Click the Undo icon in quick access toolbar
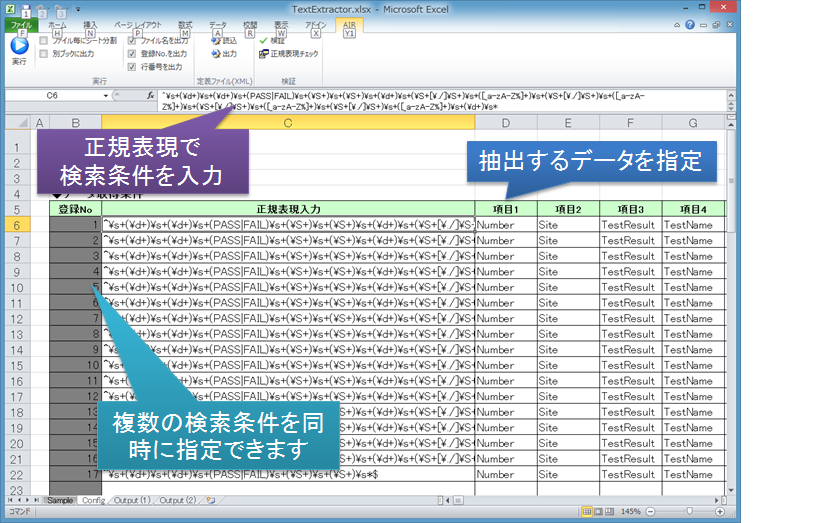This screenshot has width=819, height=523. [x=43, y=9]
